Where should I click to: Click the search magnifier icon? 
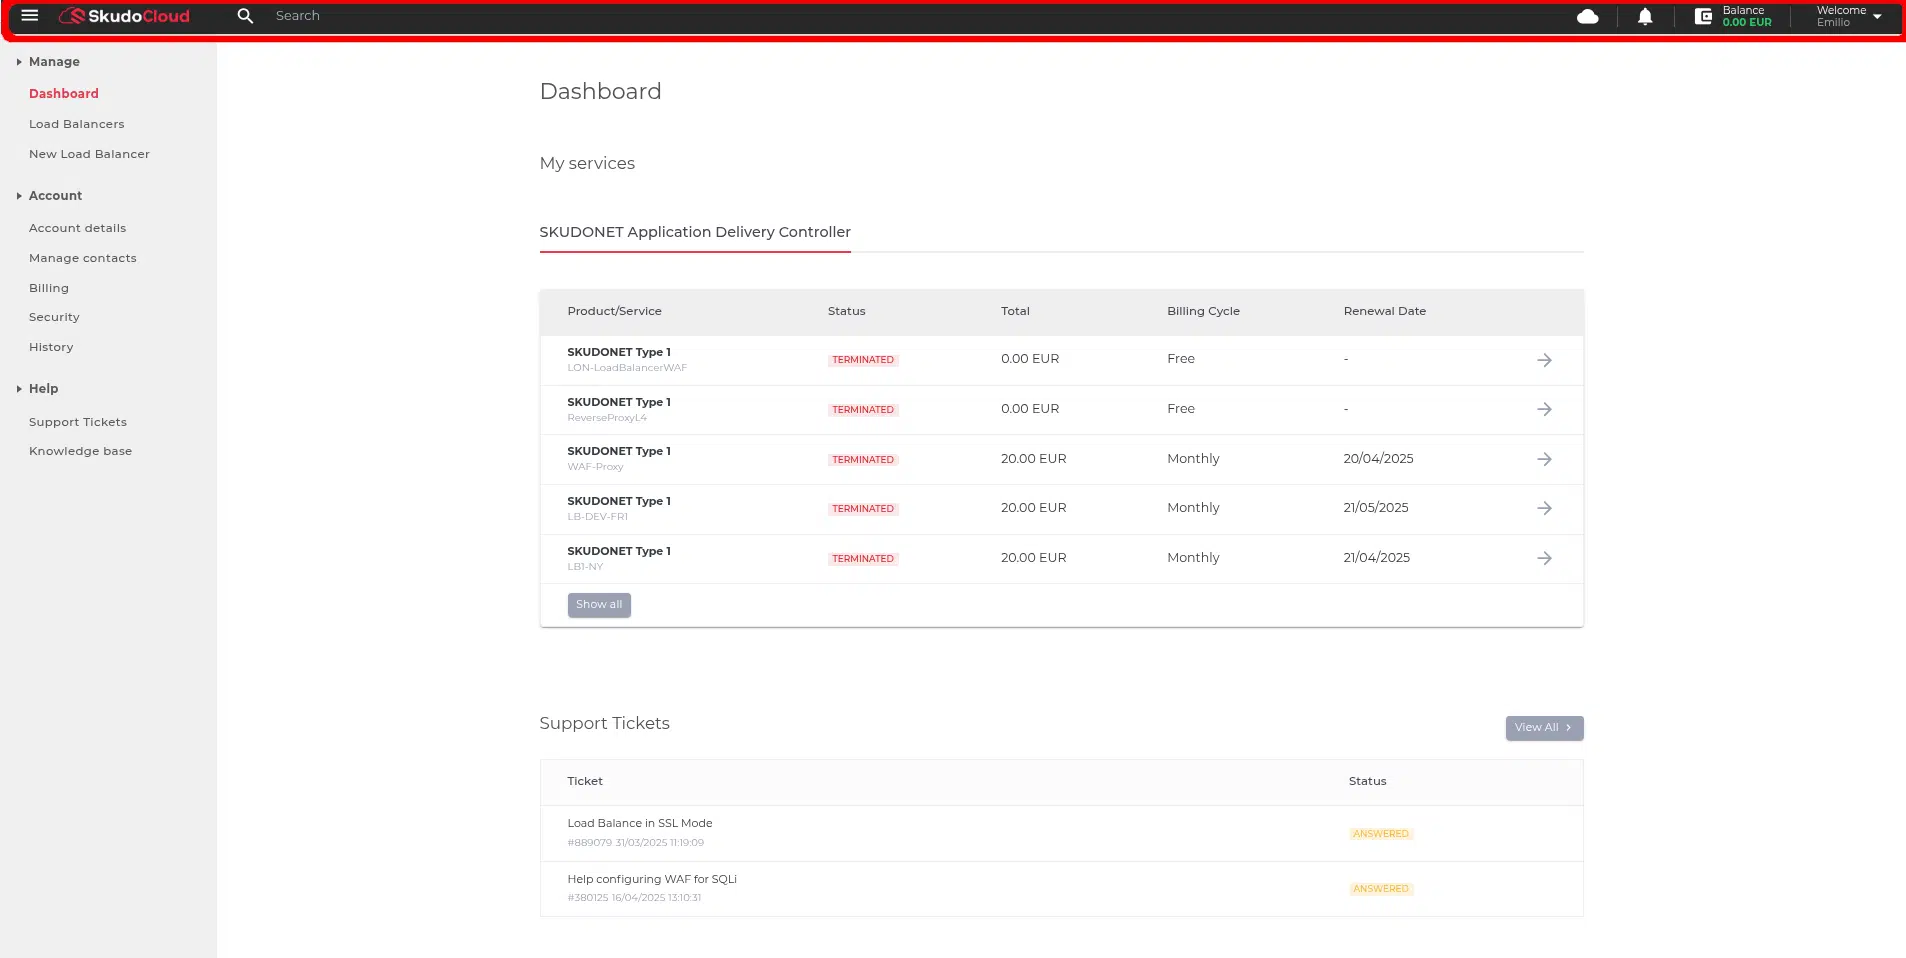click(x=245, y=16)
